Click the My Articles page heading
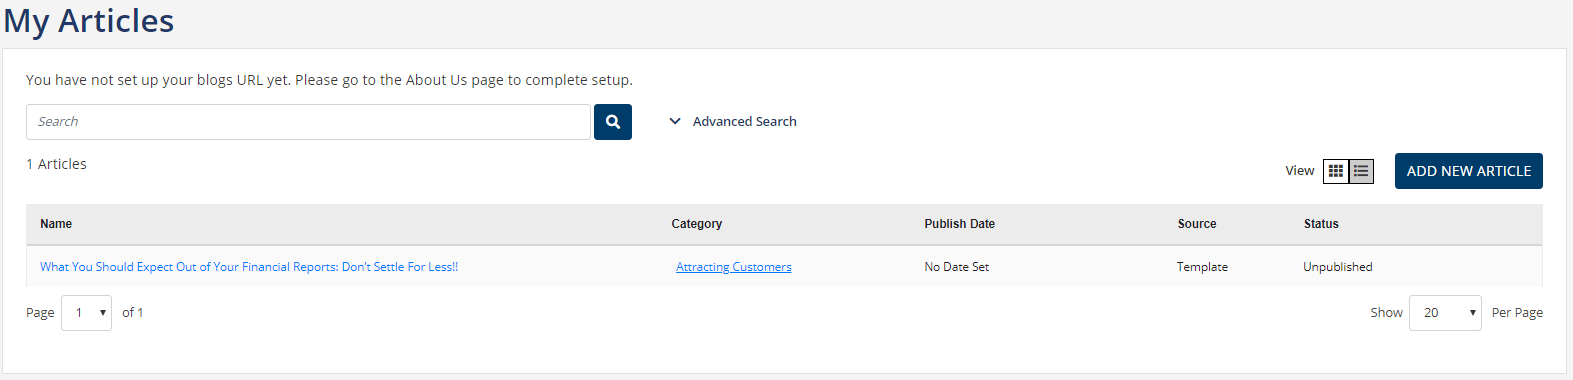1573x380 pixels. [89, 21]
